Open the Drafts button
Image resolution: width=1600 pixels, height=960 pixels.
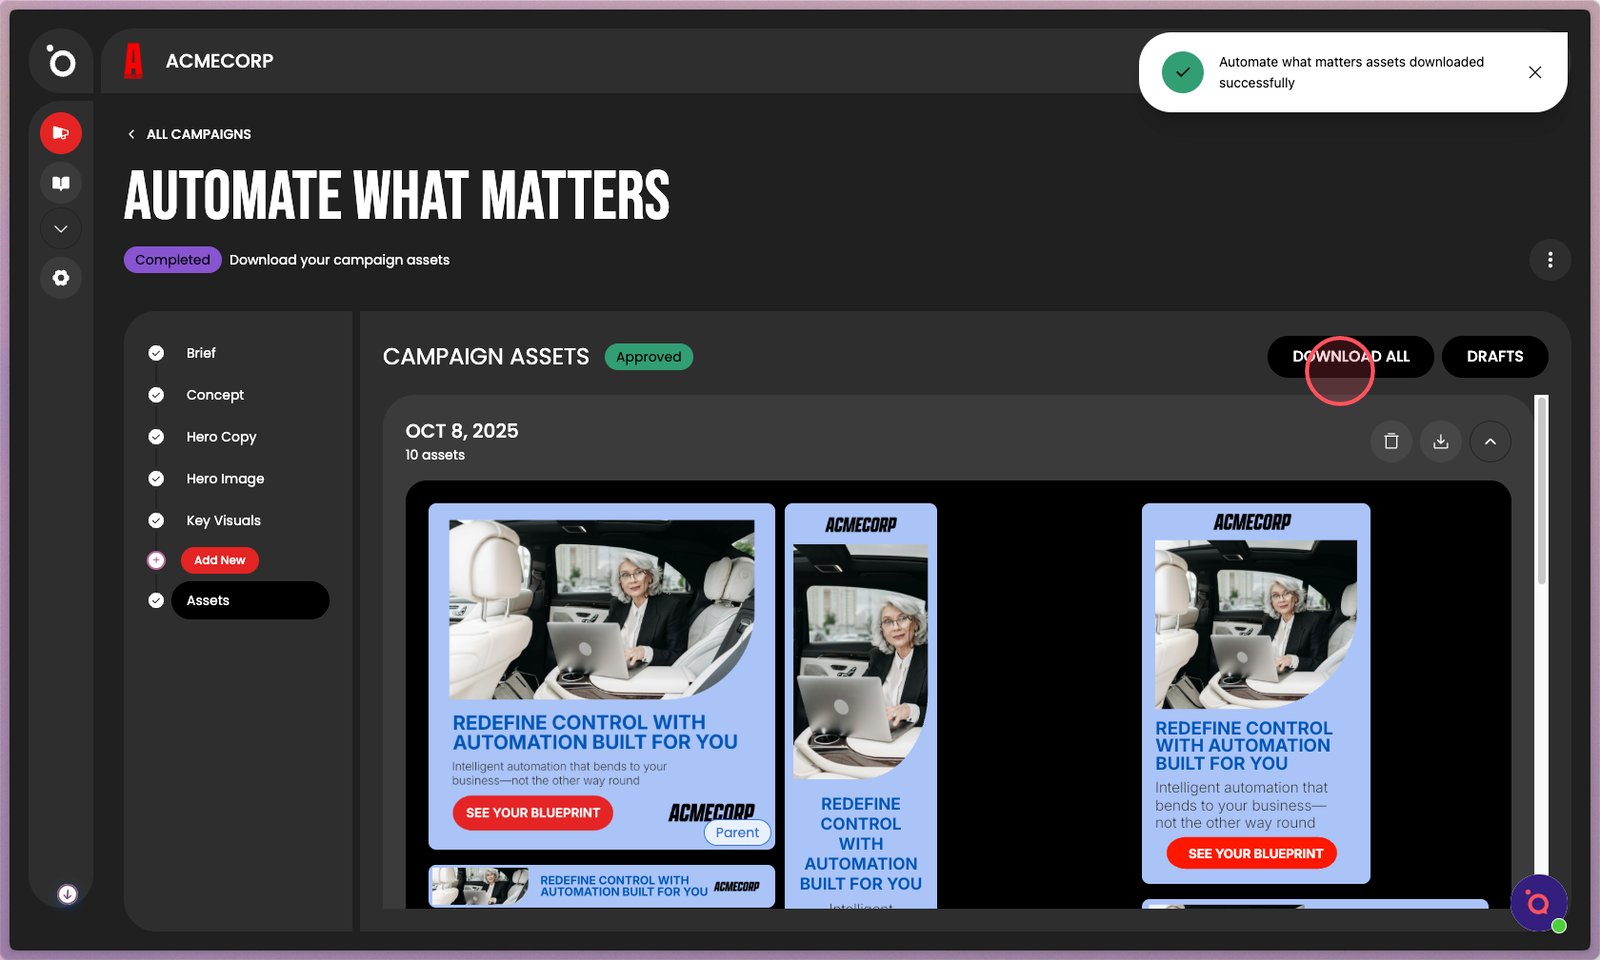tap(1495, 357)
